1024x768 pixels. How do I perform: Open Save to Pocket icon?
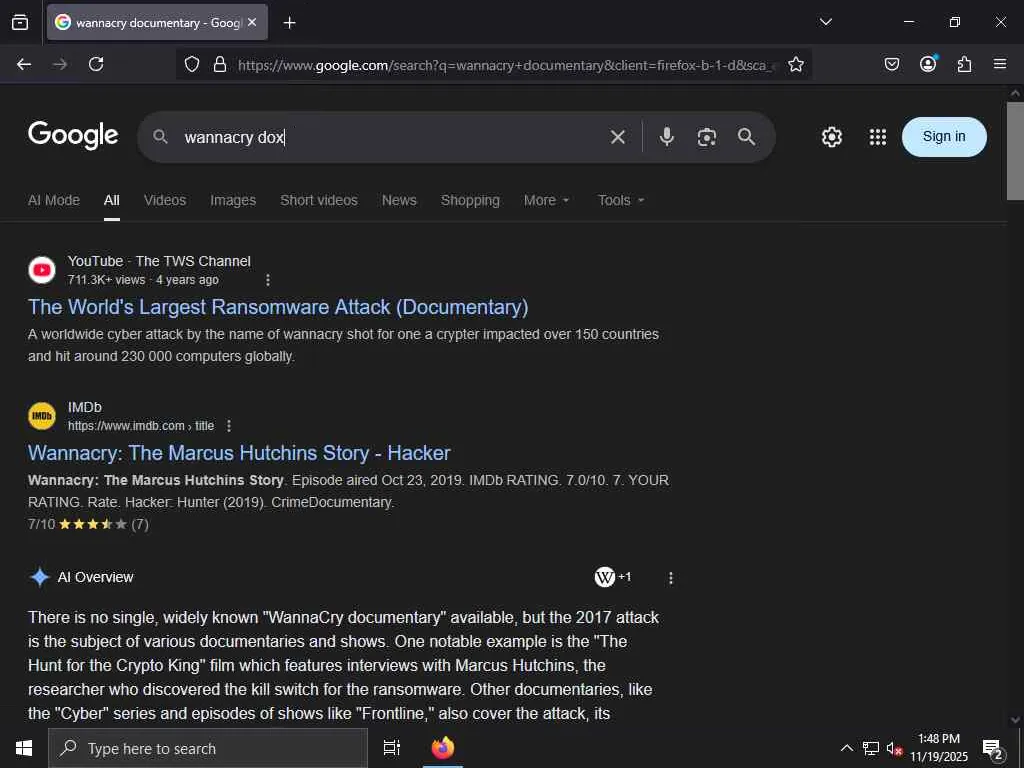pos(892,64)
